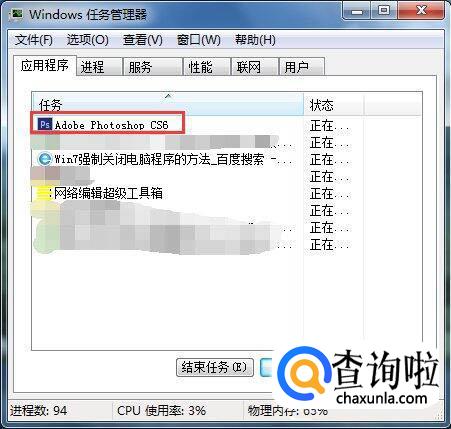Click the sort arrow above 任务 column
This screenshot has width=451, height=429.
[x=169, y=96]
